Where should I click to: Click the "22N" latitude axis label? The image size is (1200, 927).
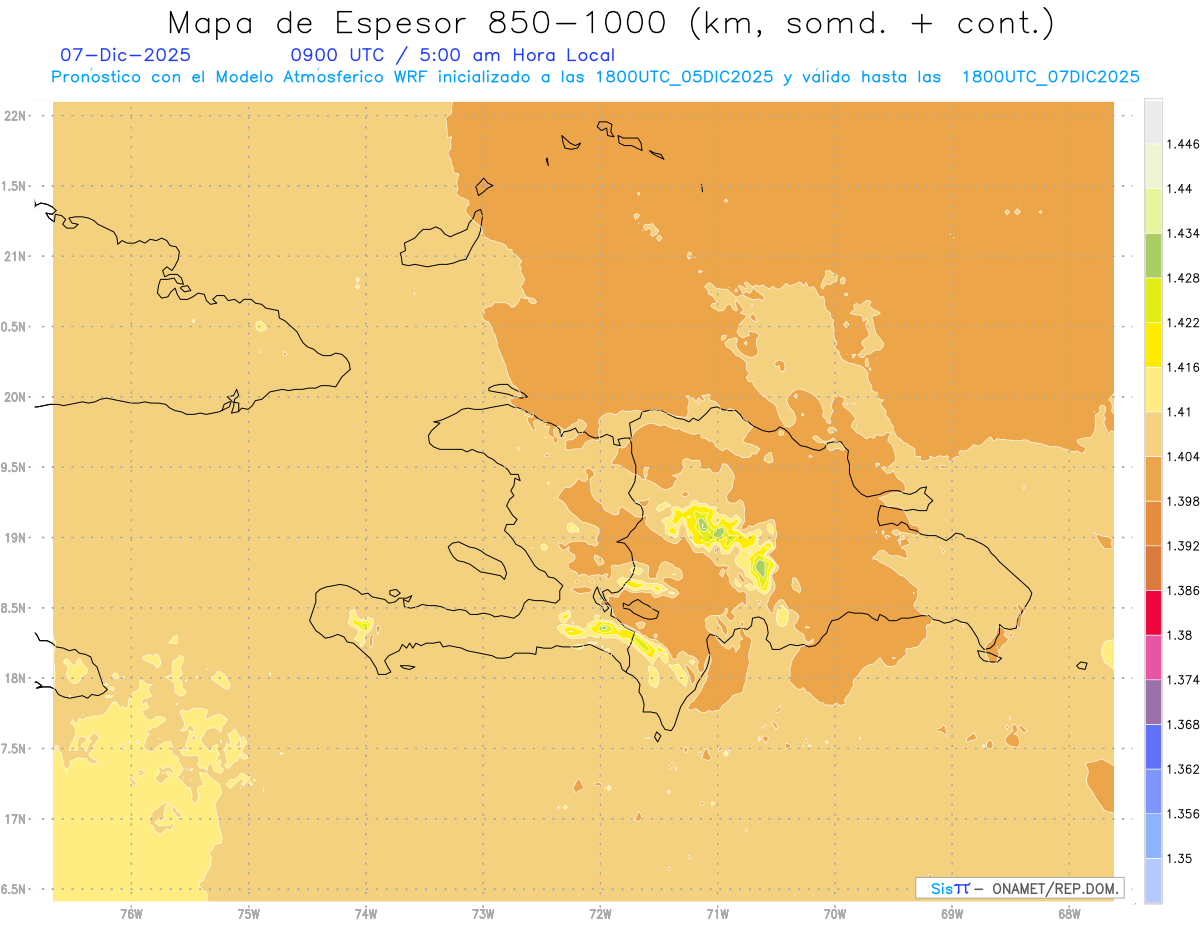click(x=15, y=116)
